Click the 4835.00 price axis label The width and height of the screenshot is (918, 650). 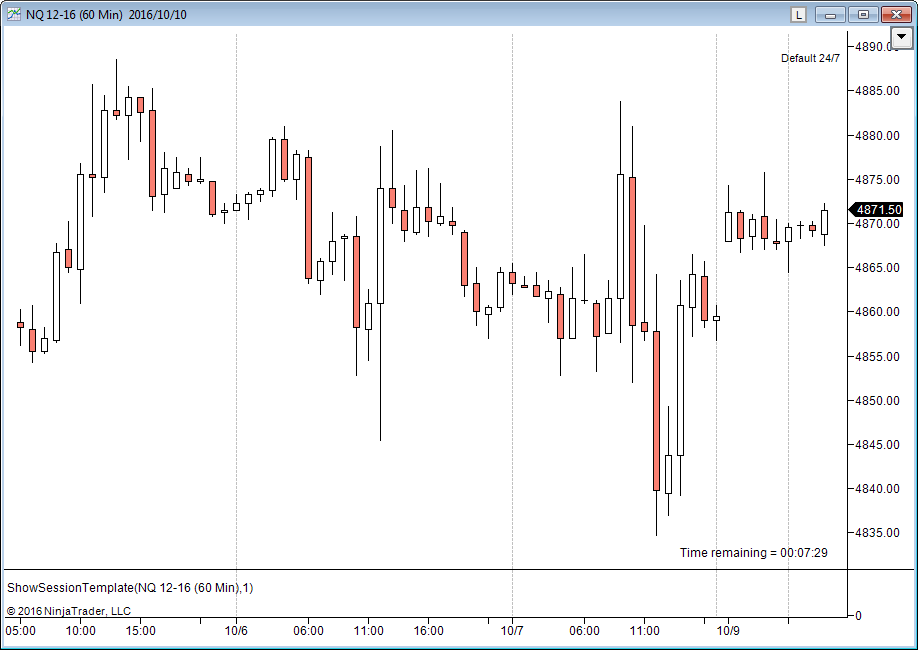(877, 533)
